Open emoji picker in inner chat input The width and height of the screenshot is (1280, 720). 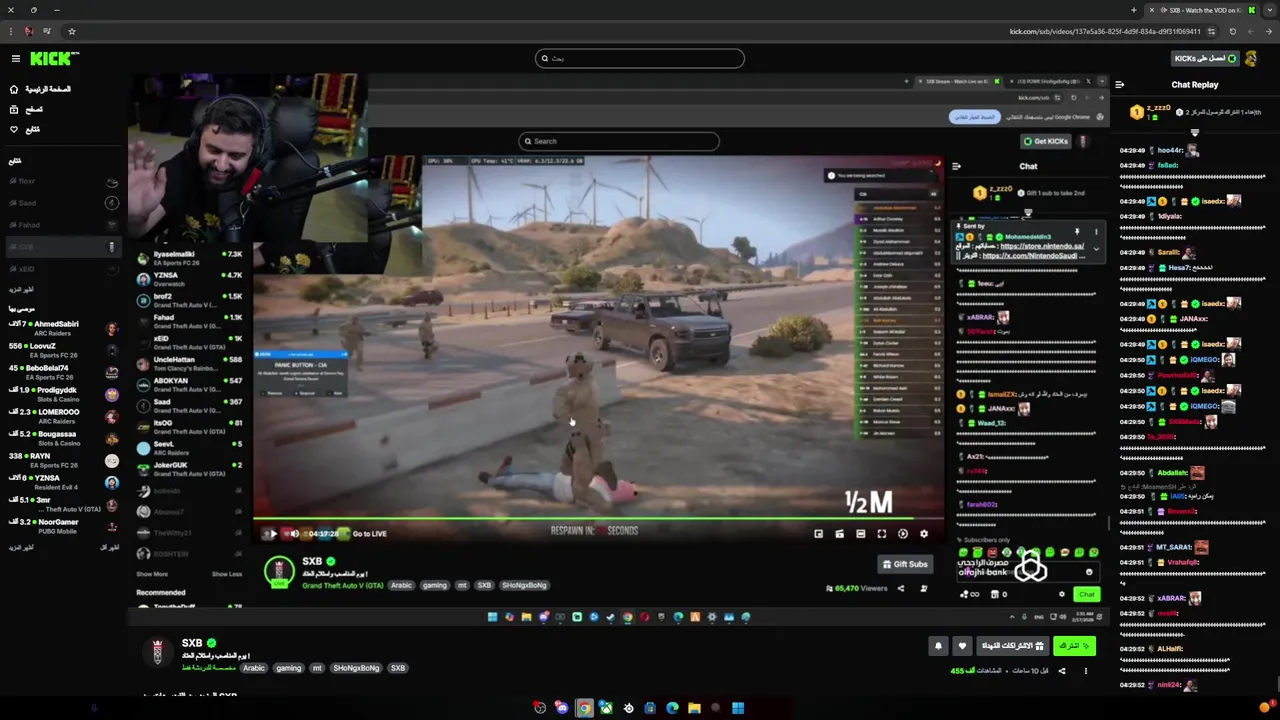click(1089, 573)
